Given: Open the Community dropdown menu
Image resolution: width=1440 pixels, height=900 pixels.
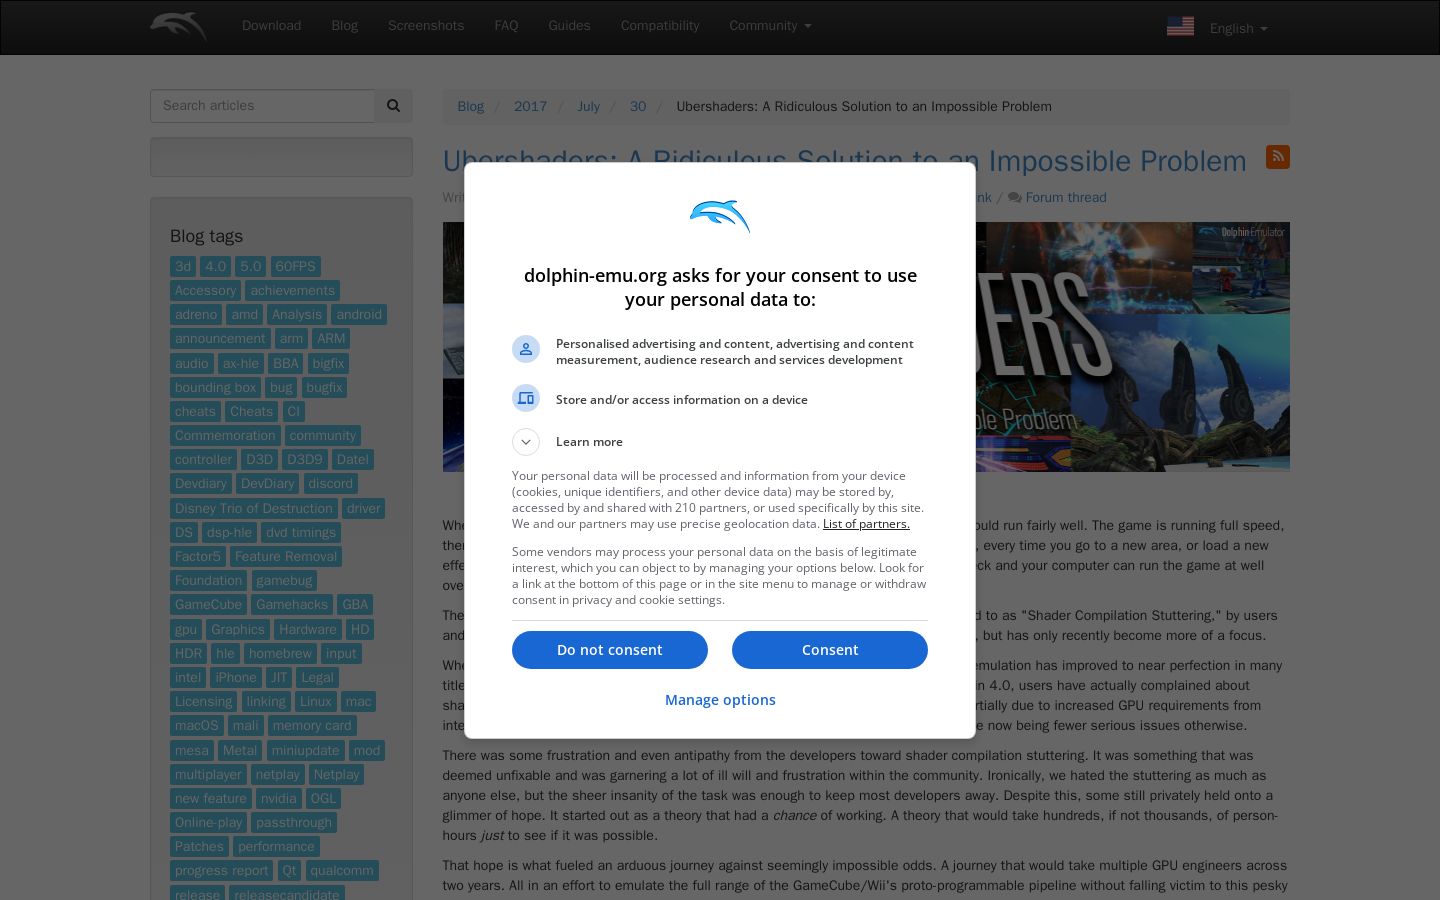Looking at the screenshot, I should 770,26.
